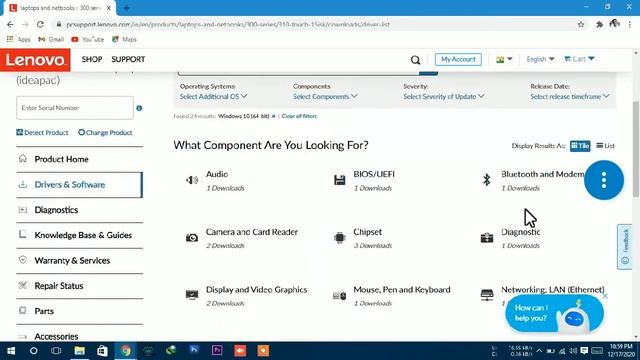Click the serial number info icon
The height and width of the screenshot is (360, 640).
139,108
